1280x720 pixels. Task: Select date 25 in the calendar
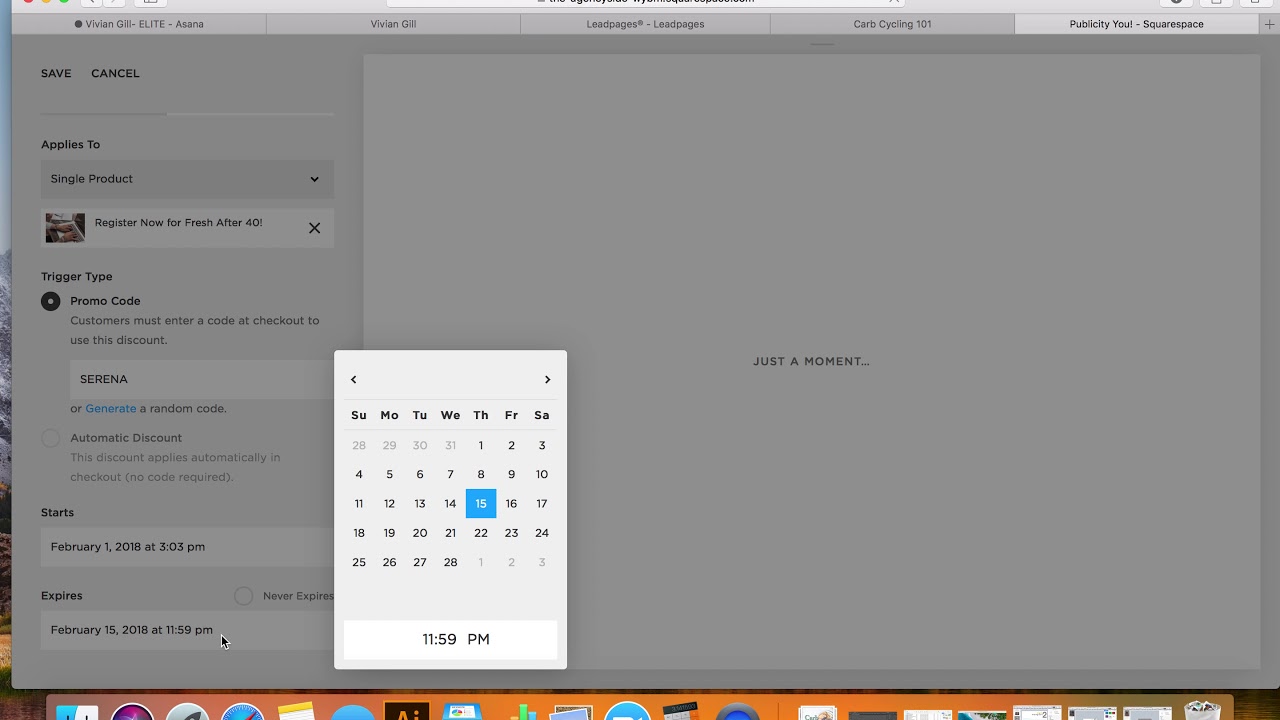359,562
